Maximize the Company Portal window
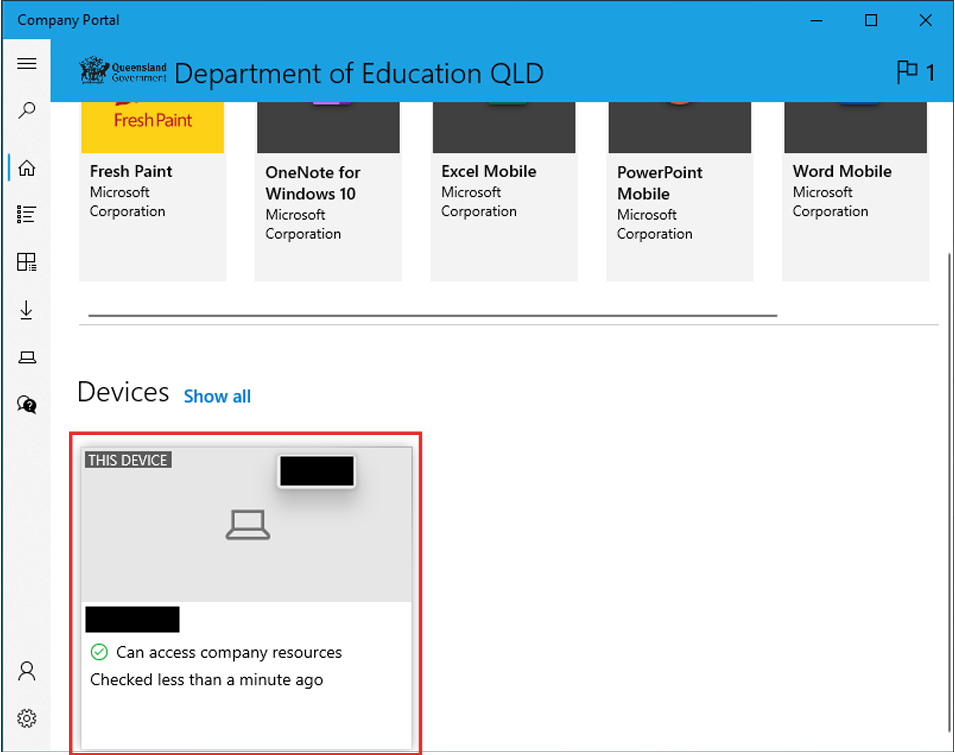 871,20
